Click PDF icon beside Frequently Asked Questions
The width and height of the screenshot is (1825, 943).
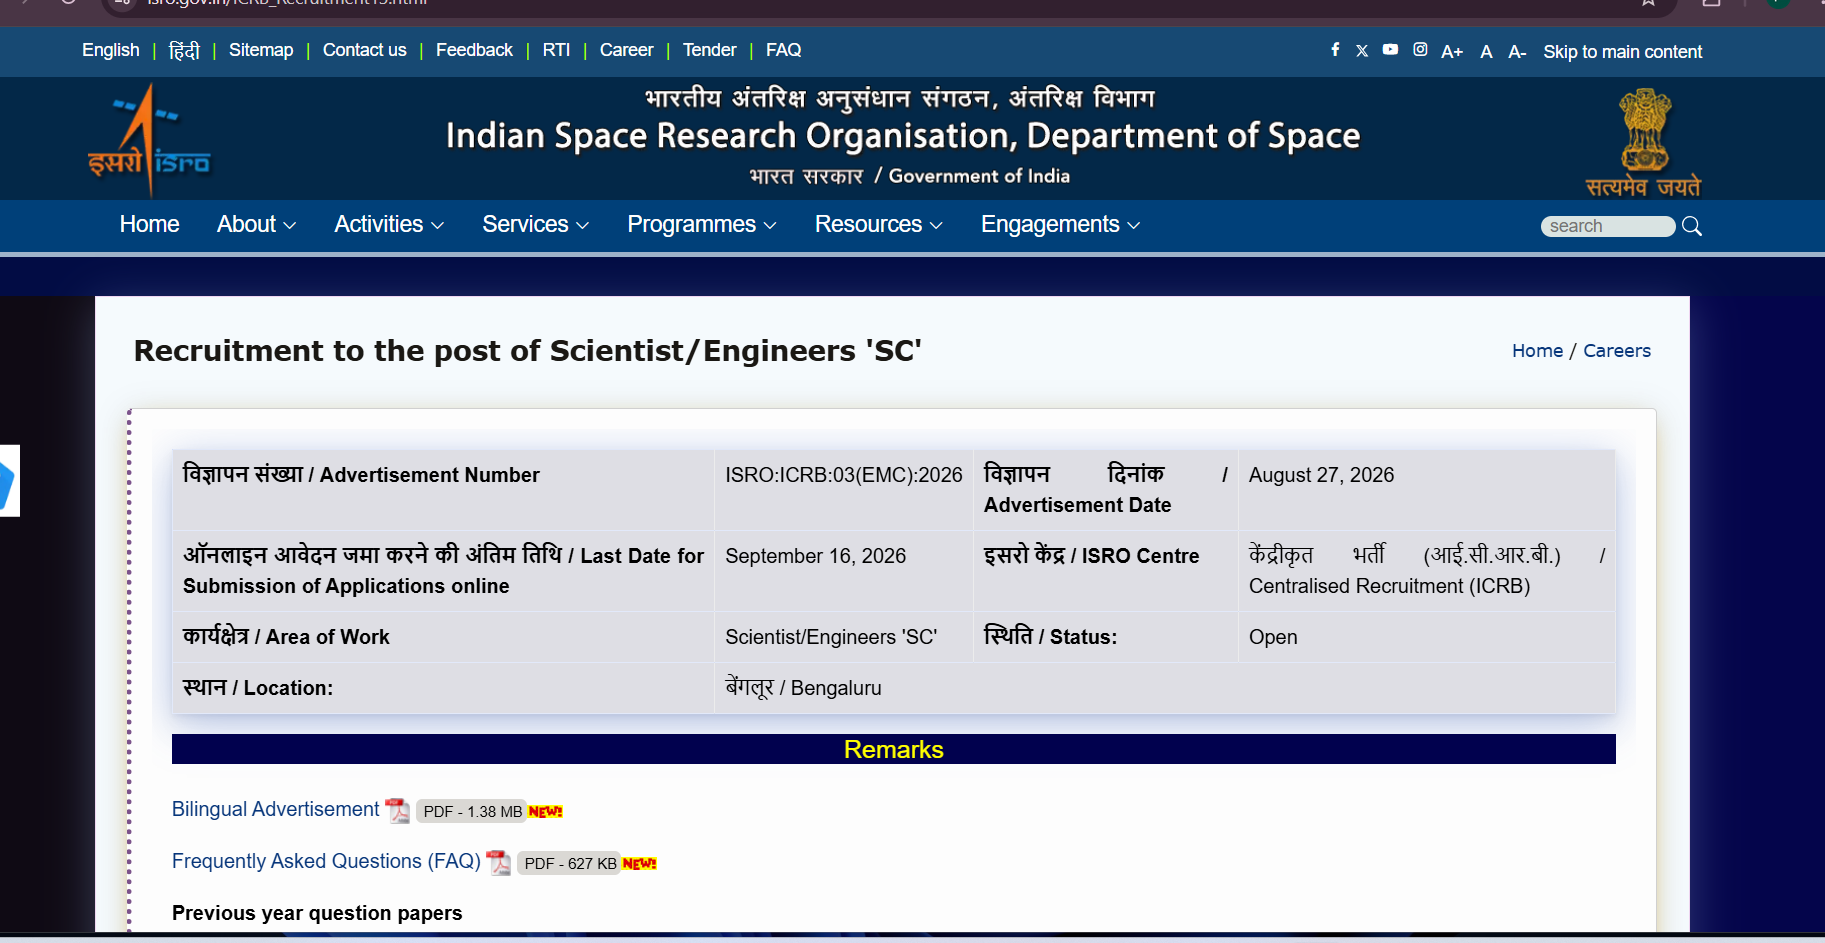[x=498, y=862]
